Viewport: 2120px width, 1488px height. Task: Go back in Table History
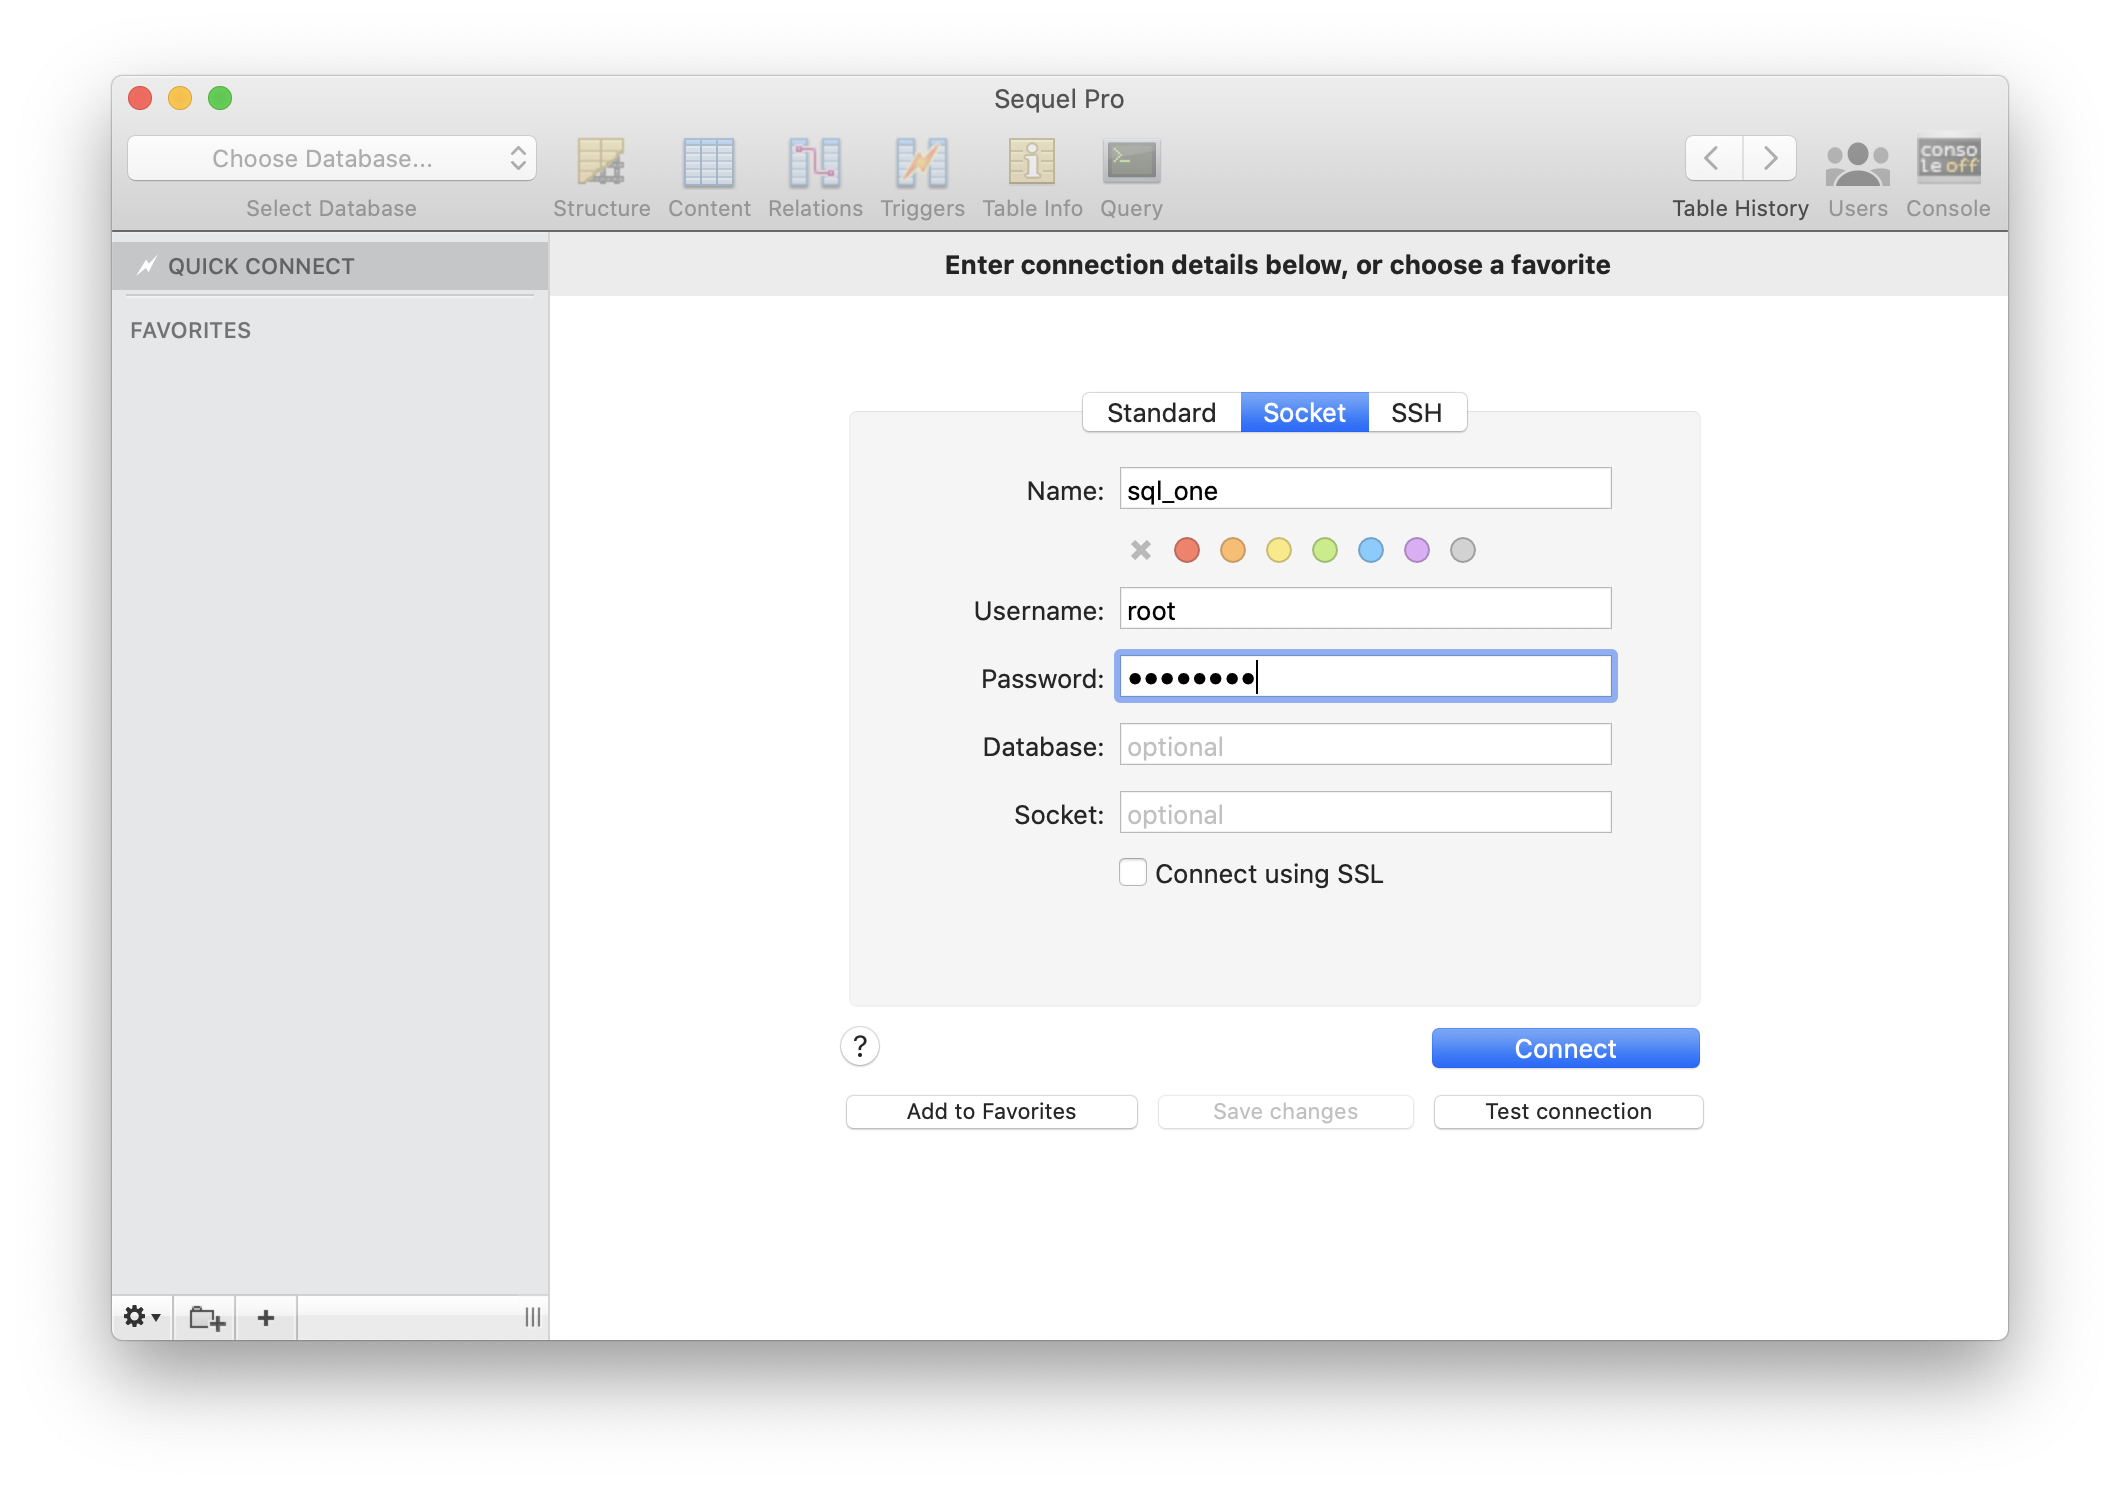tap(1711, 158)
